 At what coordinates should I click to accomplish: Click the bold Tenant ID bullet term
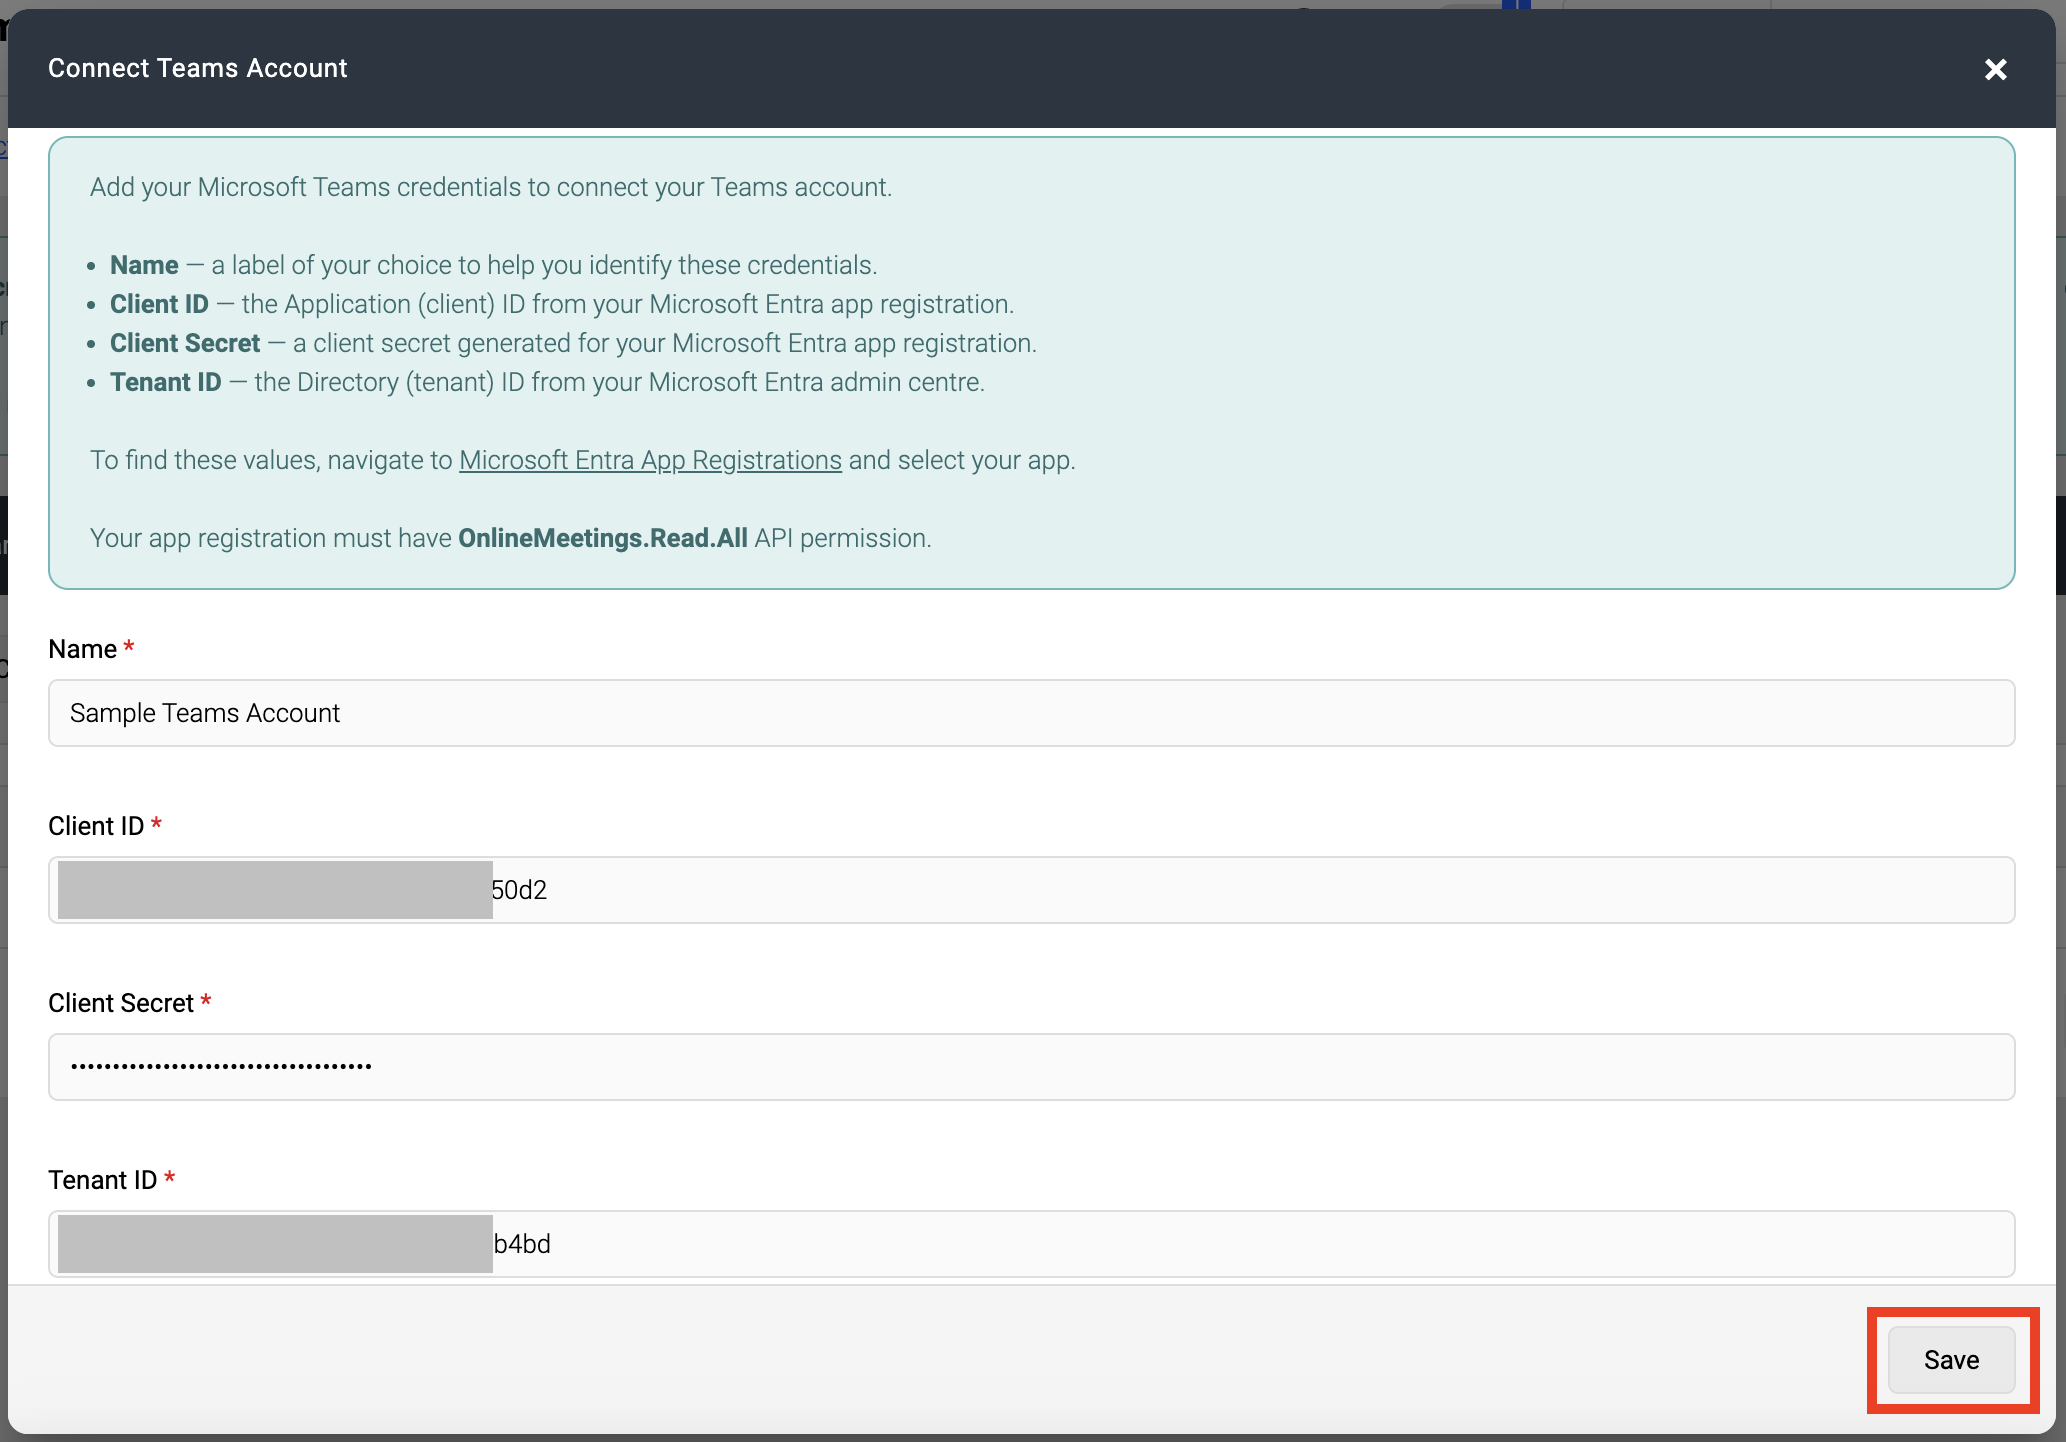166,382
